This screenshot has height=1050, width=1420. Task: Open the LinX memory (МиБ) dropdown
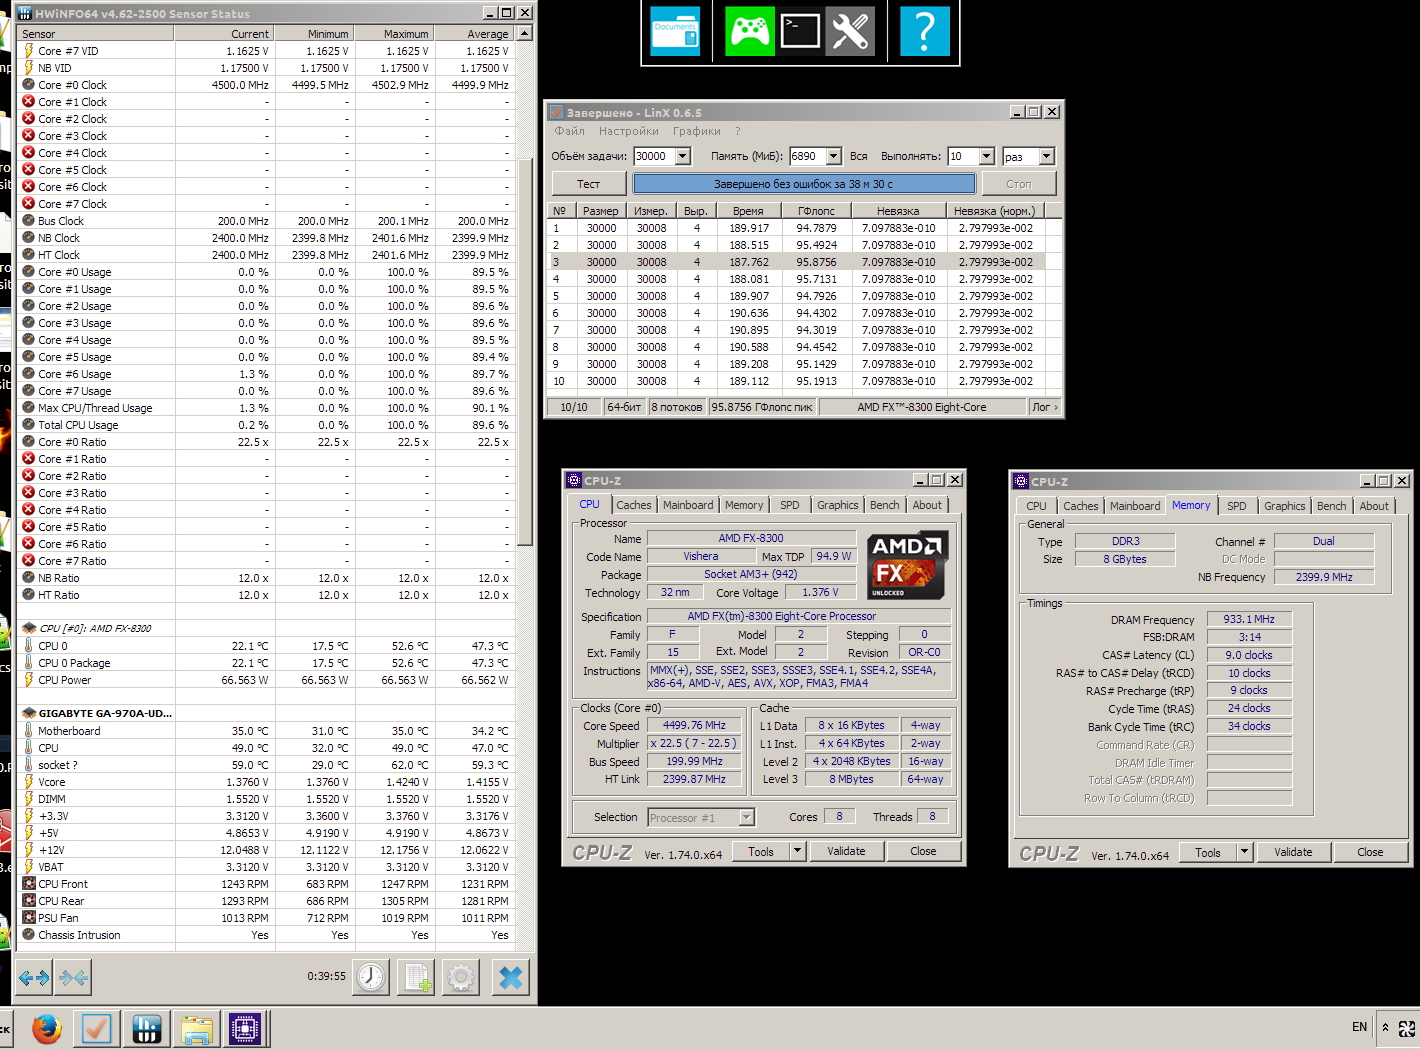coord(833,156)
